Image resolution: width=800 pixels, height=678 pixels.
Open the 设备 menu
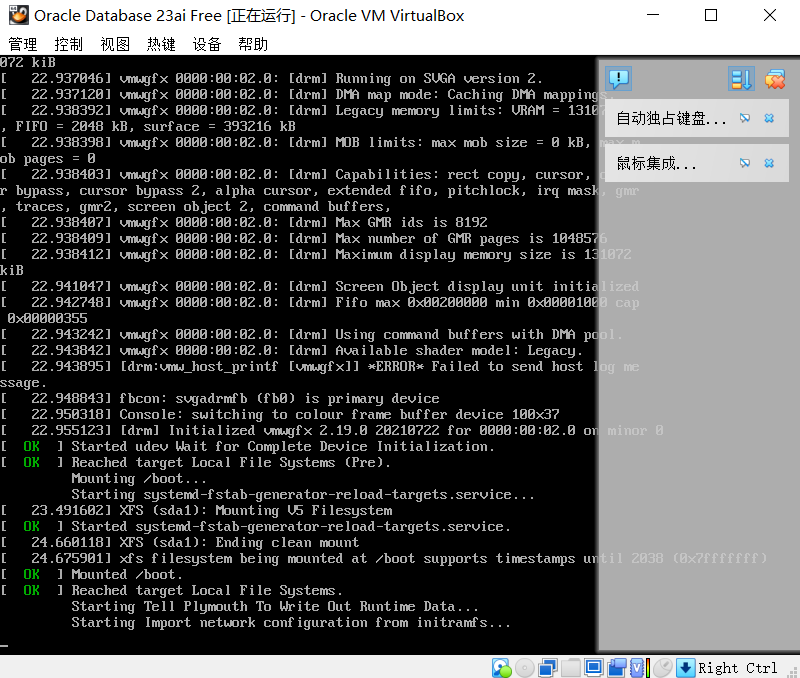coord(207,44)
